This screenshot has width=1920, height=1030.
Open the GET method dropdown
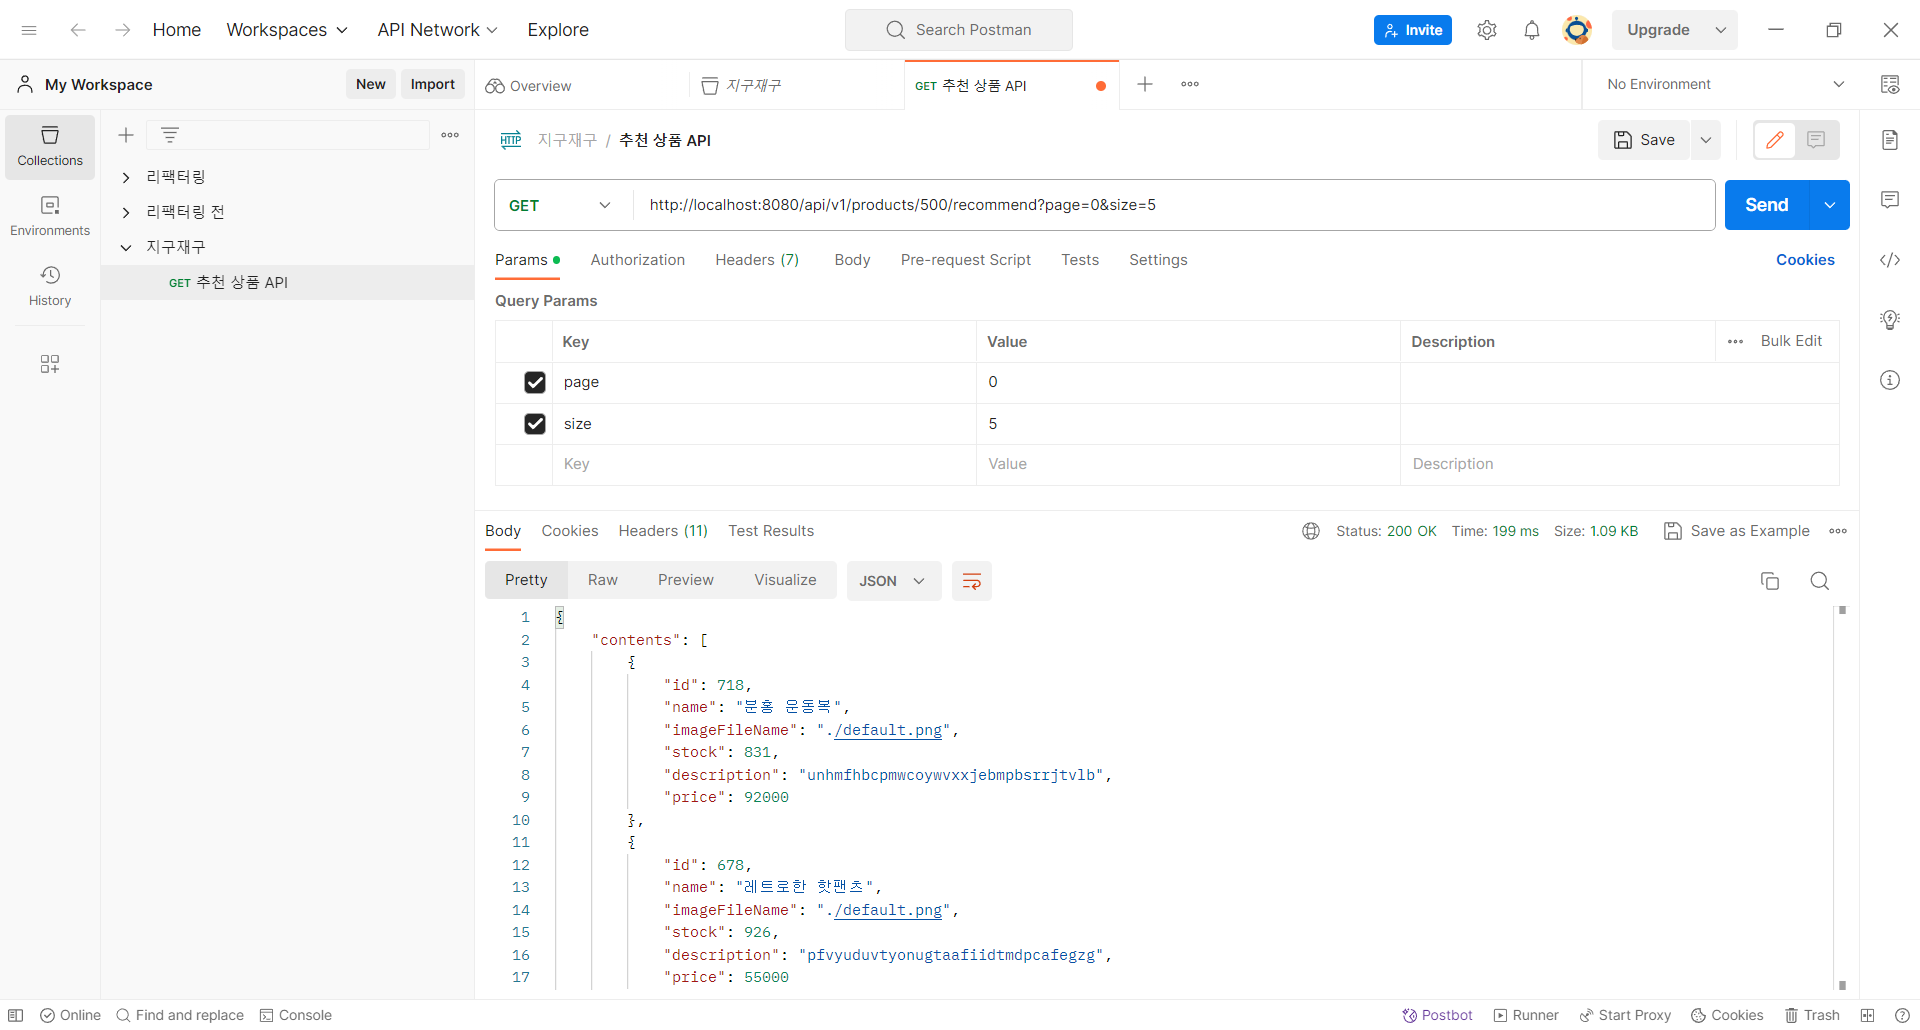562,205
